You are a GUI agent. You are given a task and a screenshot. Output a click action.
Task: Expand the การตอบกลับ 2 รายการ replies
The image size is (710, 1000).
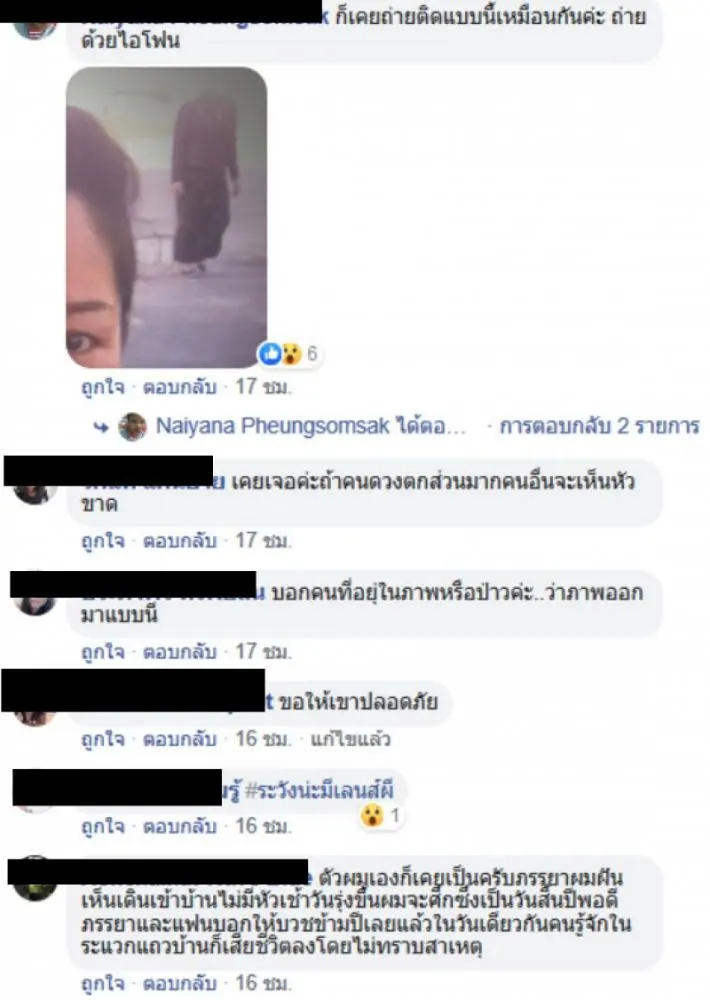pos(600,426)
